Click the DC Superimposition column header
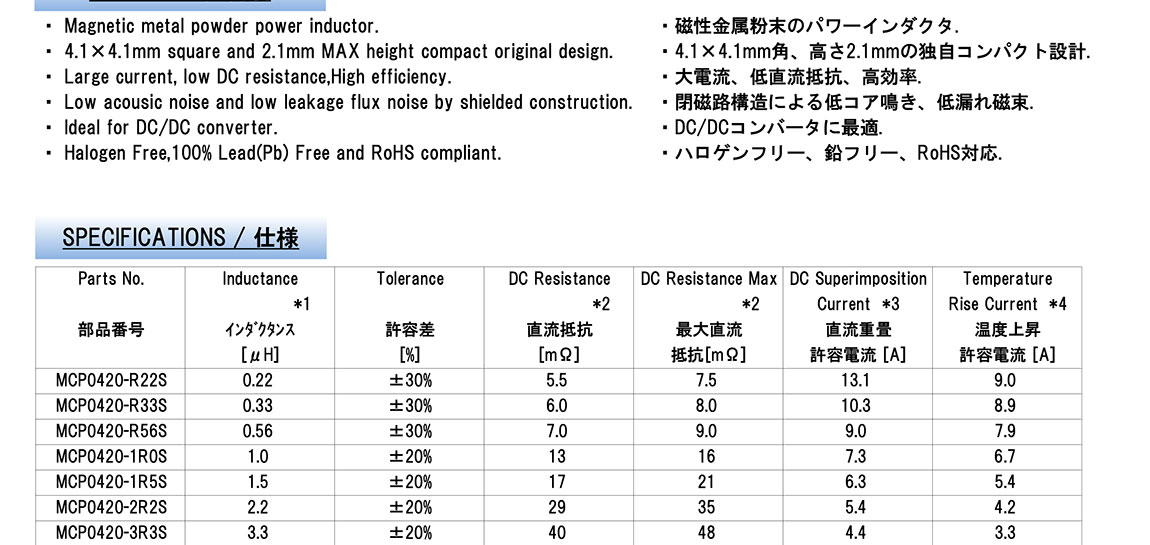 click(858, 279)
